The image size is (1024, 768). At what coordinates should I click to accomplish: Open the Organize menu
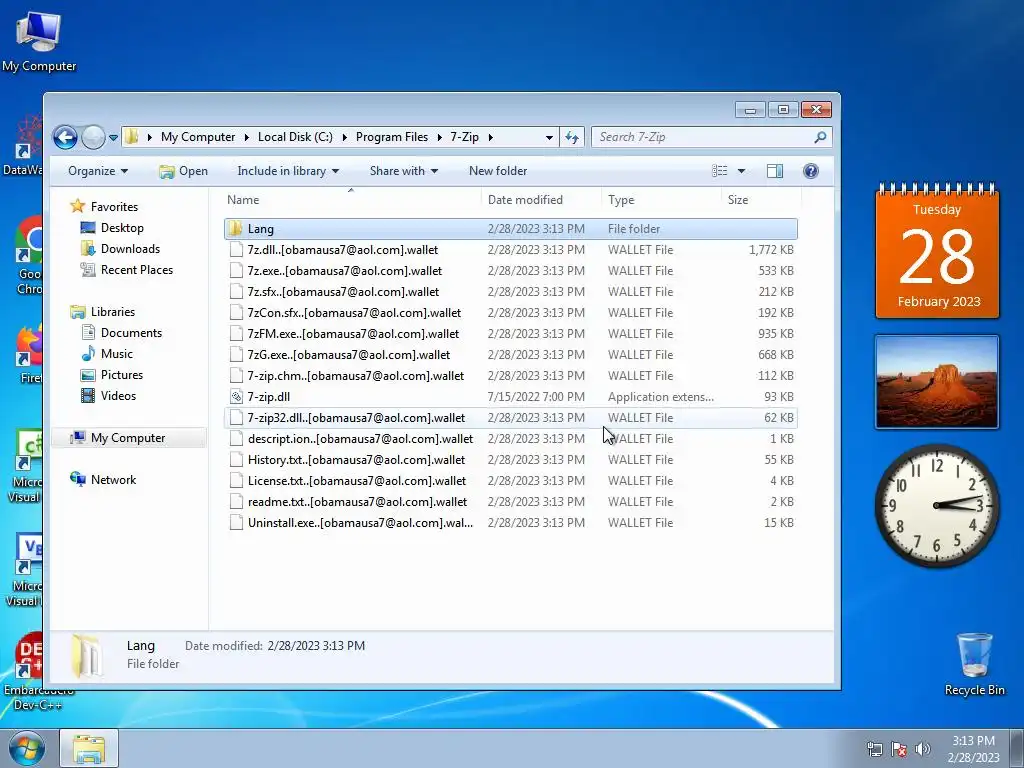pos(98,171)
